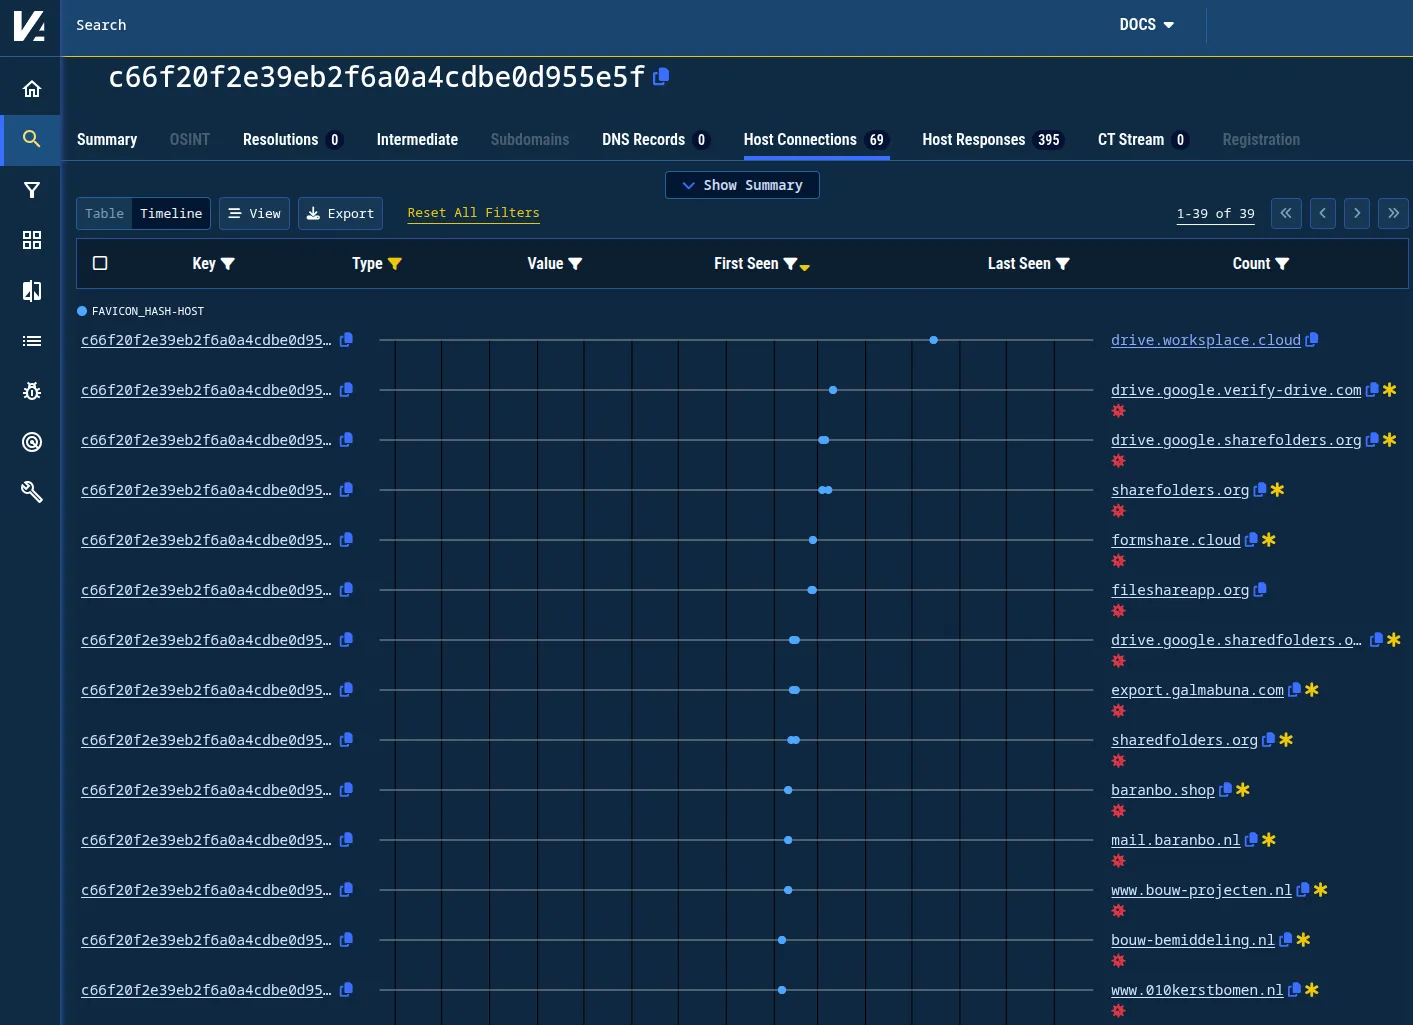Click red badge icon under drive.google.verify-drive.com
Image resolution: width=1413 pixels, height=1025 pixels.
pyautogui.click(x=1119, y=411)
